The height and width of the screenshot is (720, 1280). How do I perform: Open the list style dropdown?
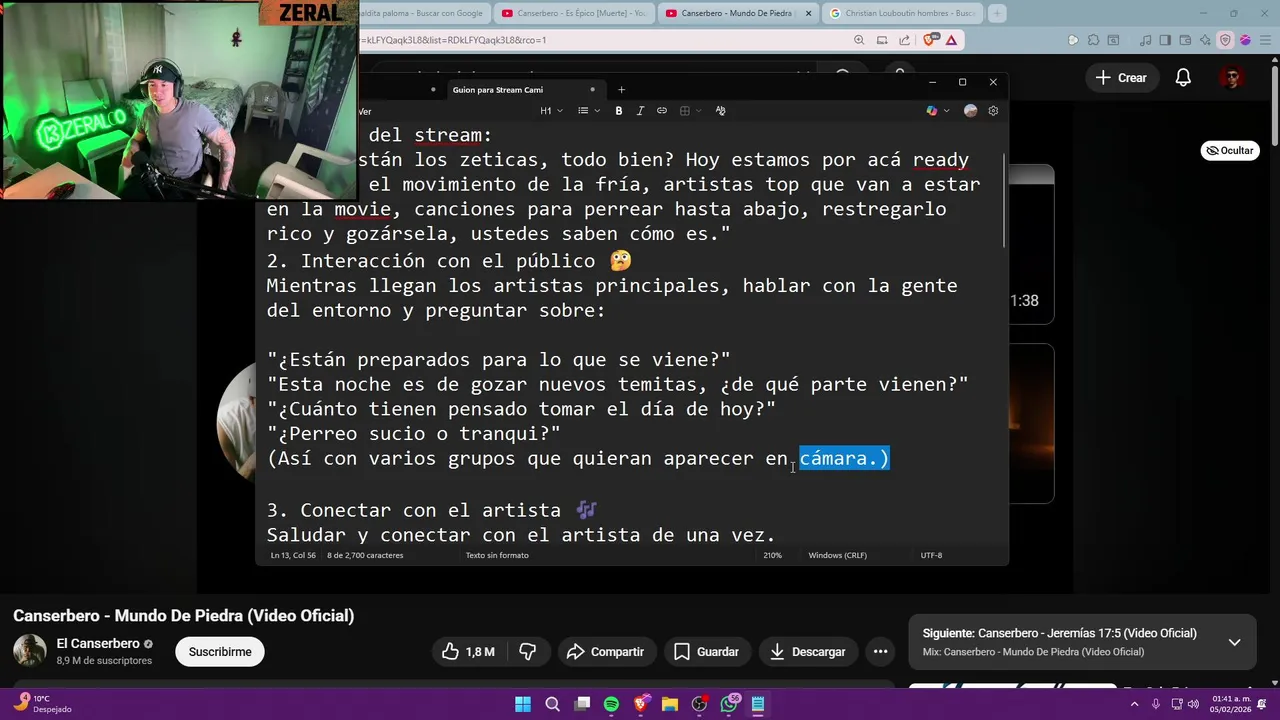pos(588,111)
